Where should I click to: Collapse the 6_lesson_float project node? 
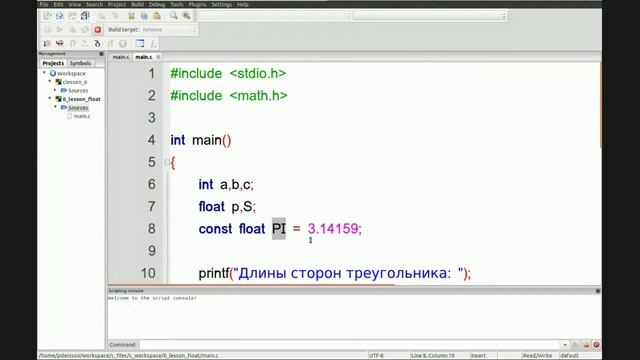pyautogui.click(x=50, y=98)
